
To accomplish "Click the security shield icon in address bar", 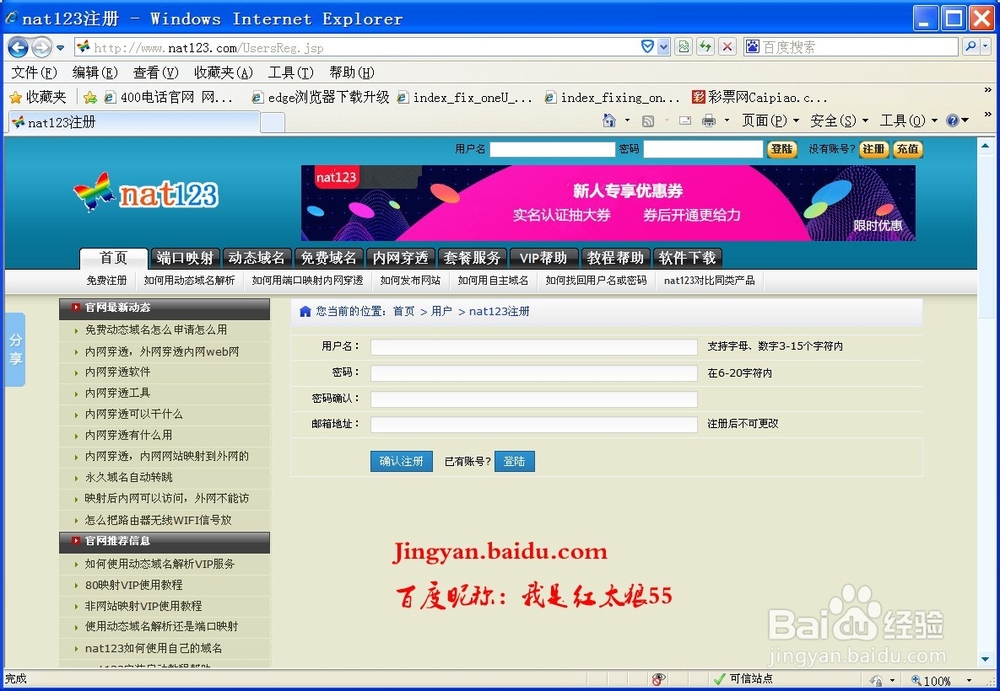I will pyautogui.click(x=647, y=47).
